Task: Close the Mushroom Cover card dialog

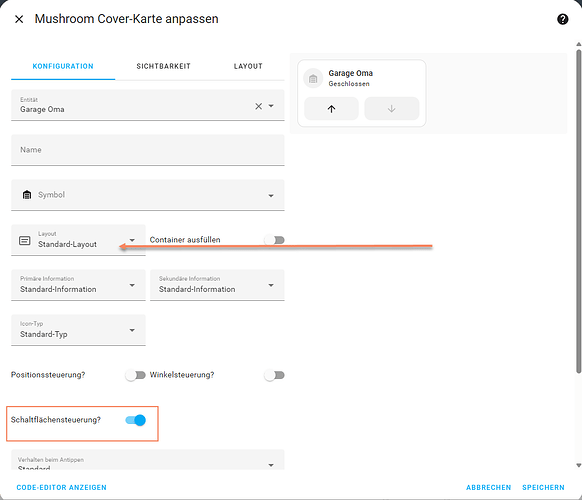Action: (19, 19)
